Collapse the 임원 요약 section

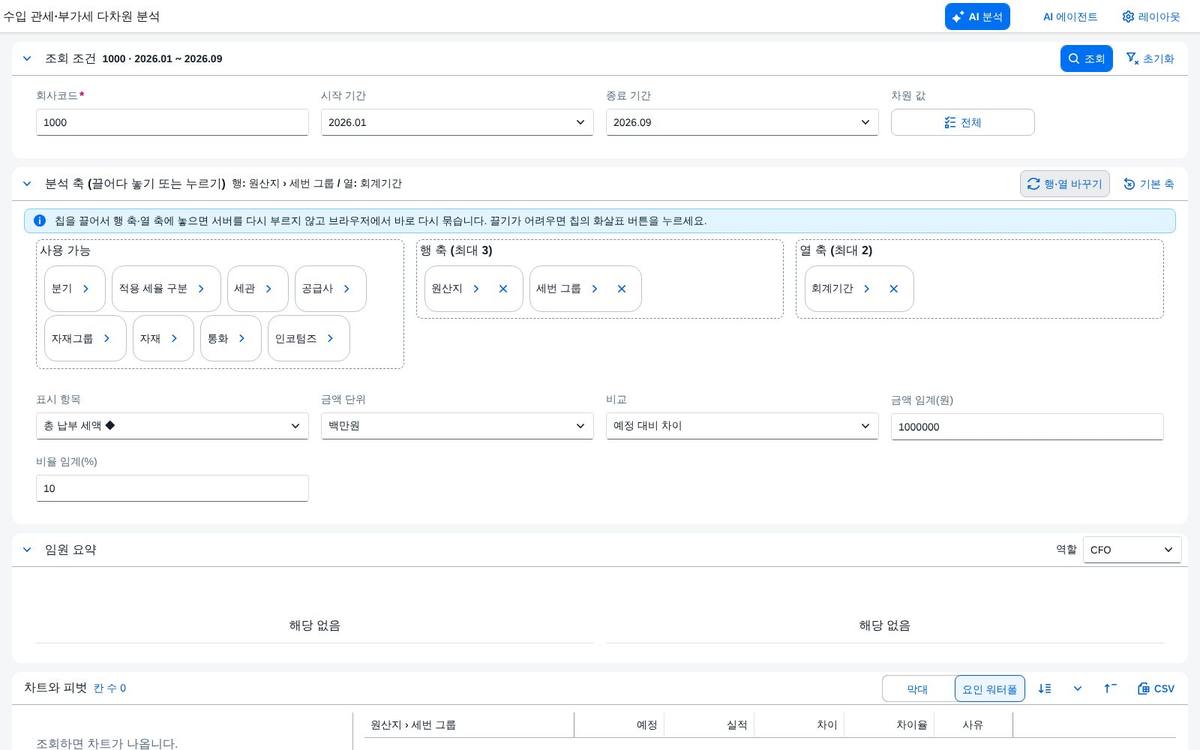27,550
